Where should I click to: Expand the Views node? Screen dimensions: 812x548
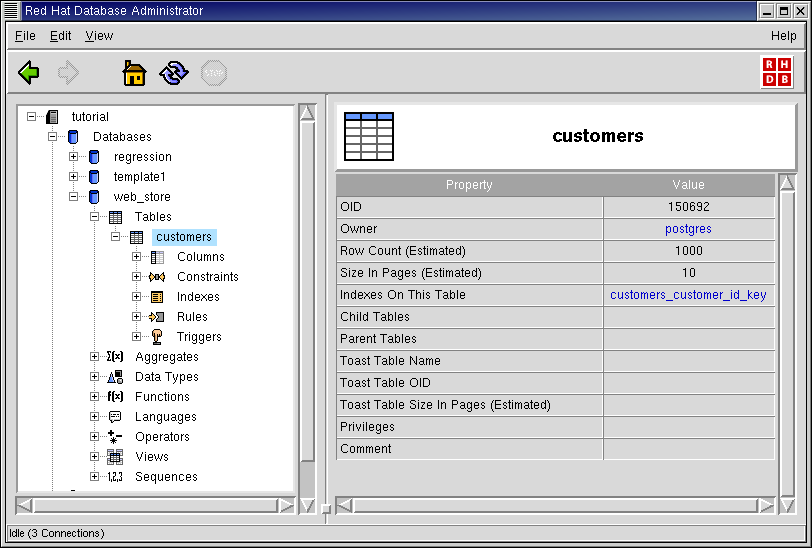[94, 456]
